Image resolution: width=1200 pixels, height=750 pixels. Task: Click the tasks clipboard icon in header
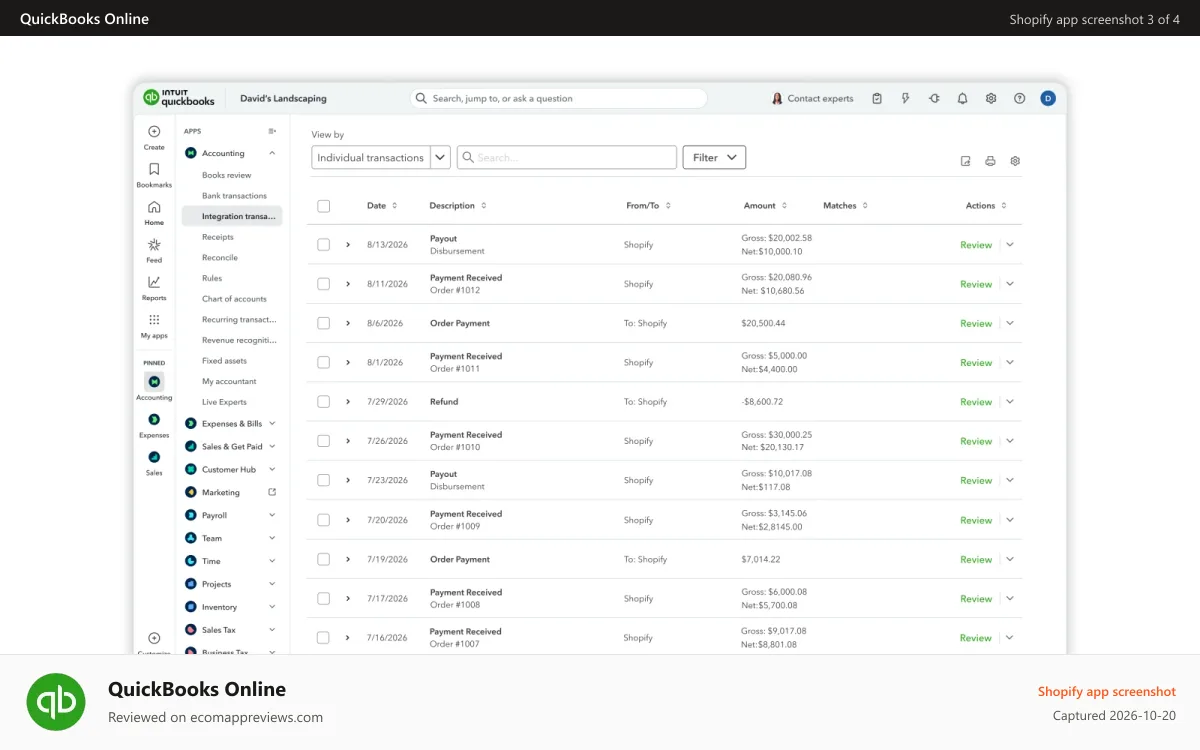(x=877, y=98)
